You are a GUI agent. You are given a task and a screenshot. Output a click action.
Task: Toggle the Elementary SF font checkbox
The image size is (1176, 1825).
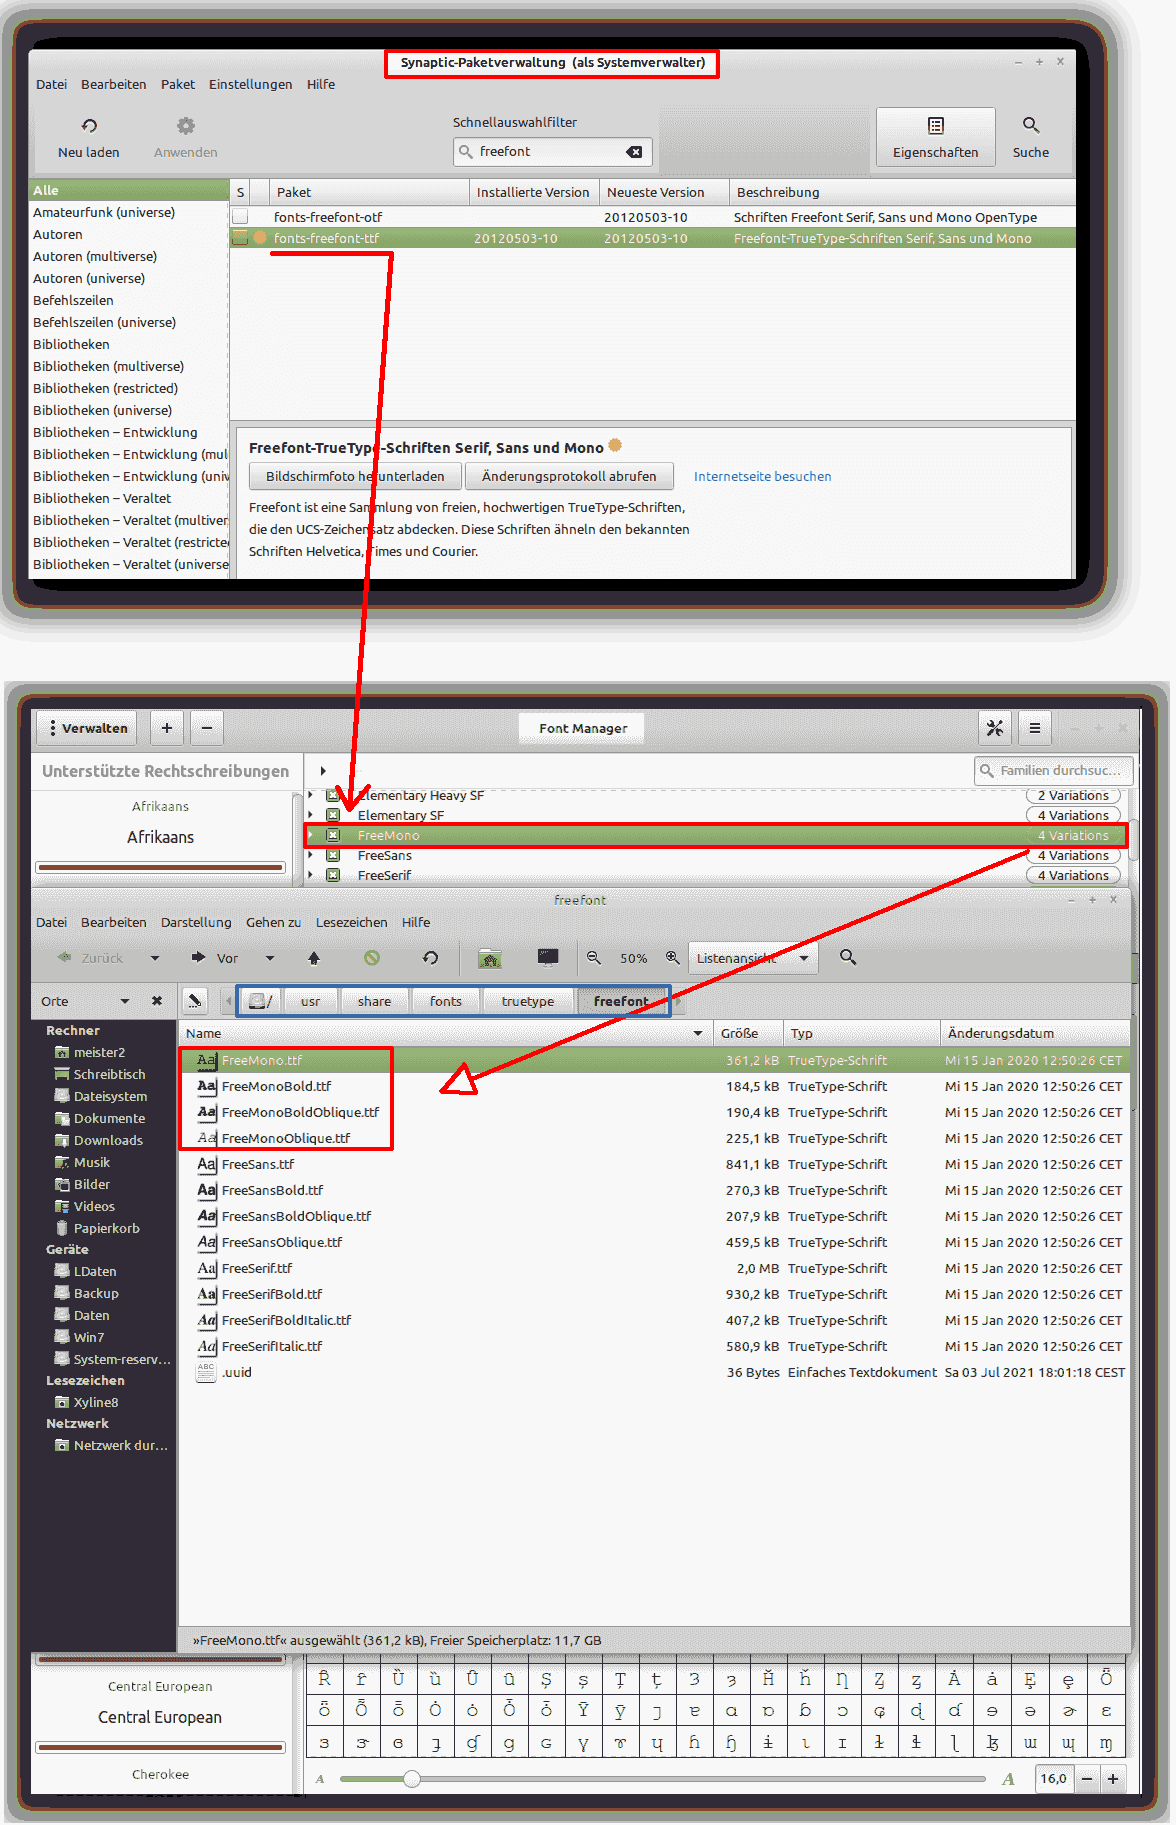333,816
